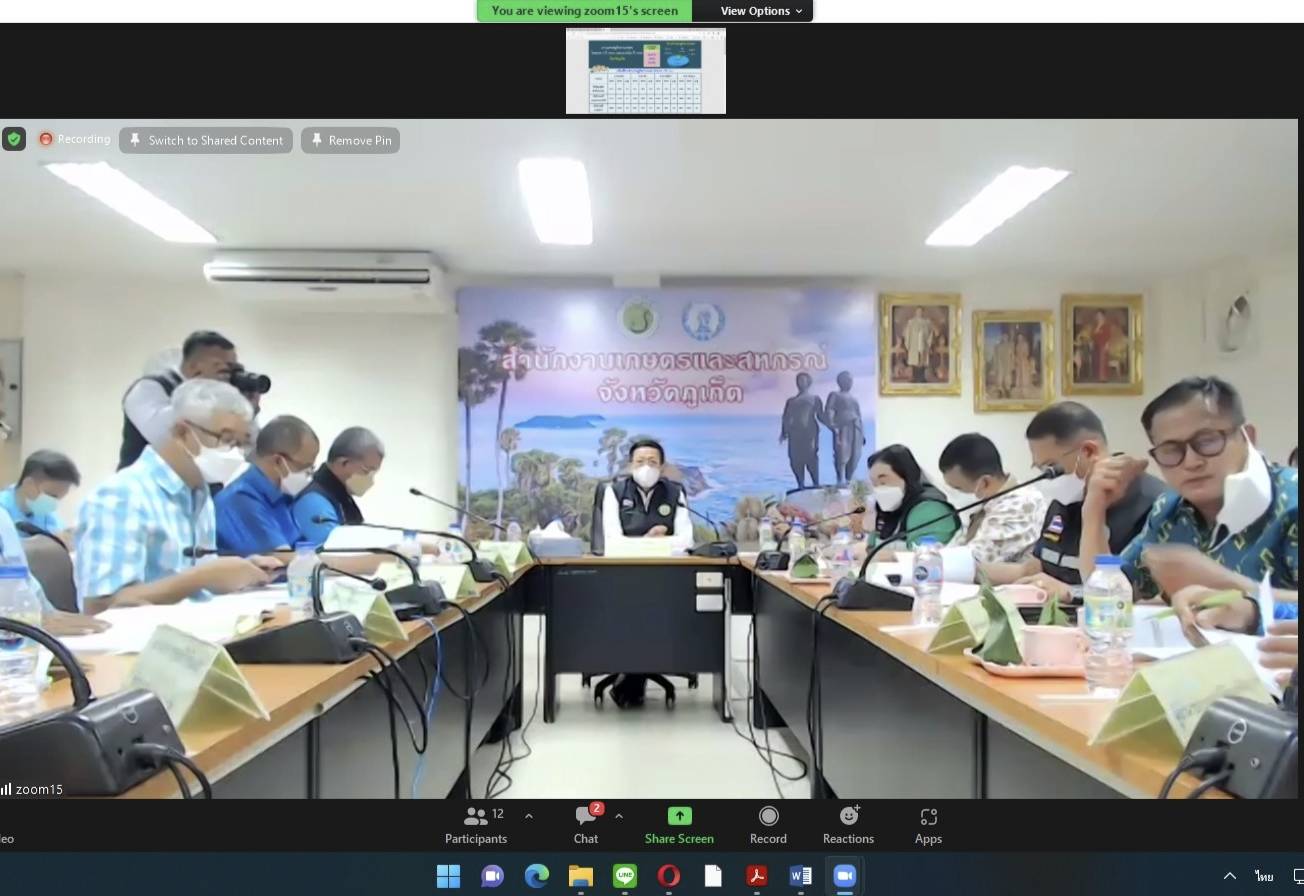This screenshot has width=1304, height=896.
Task: Open the Windows Start menu
Action: [448, 876]
